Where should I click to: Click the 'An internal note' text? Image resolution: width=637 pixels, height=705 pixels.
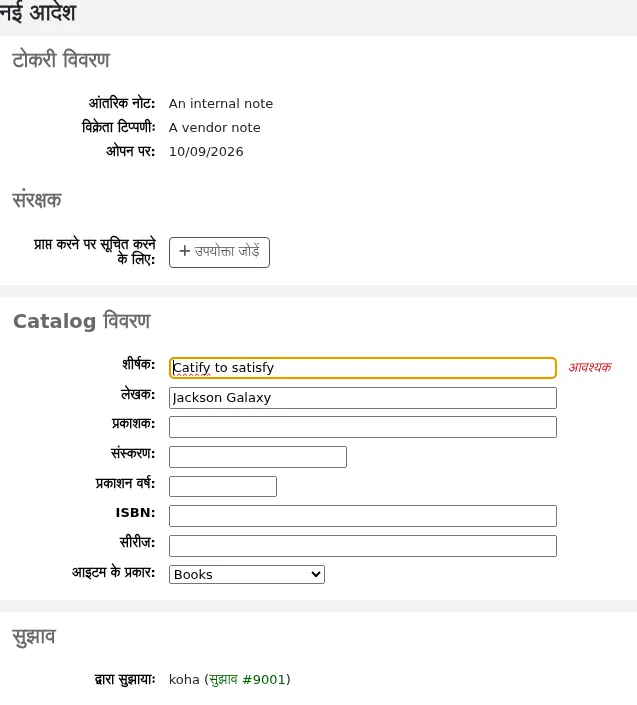tap(221, 103)
